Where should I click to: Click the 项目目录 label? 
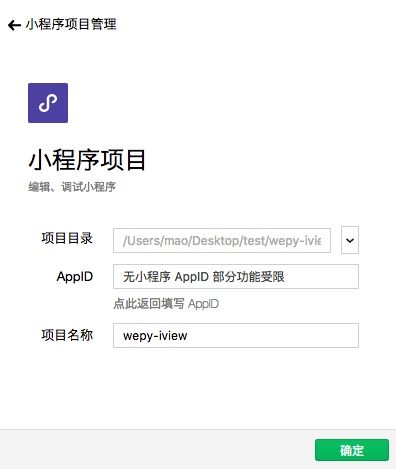click(x=67, y=238)
